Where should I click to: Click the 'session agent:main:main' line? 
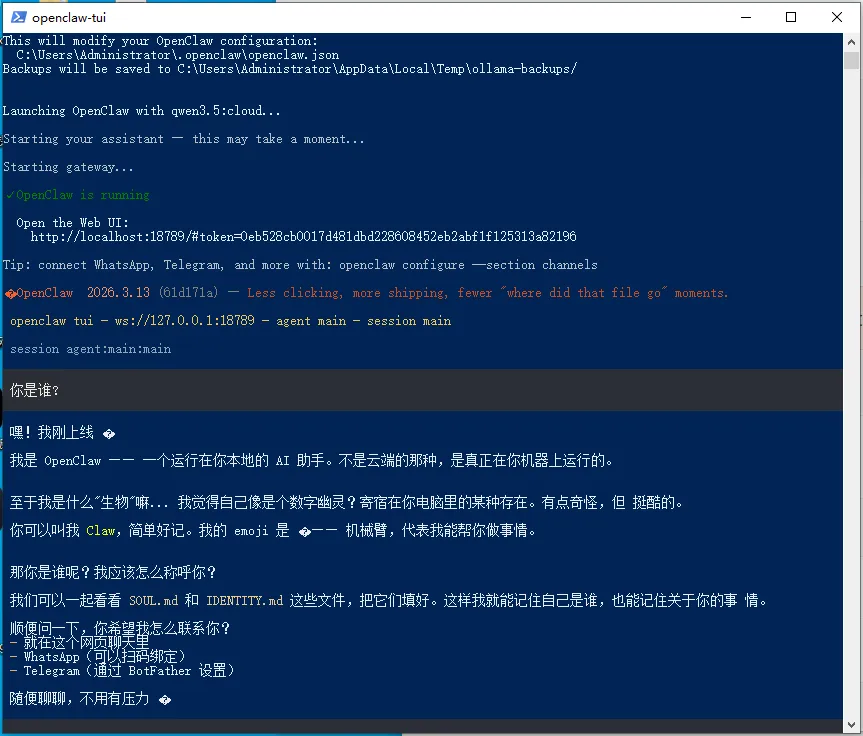[x=90, y=349]
